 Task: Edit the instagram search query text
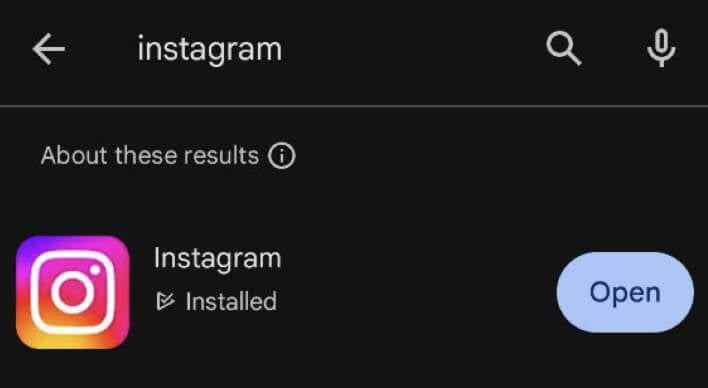tap(210, 50)
